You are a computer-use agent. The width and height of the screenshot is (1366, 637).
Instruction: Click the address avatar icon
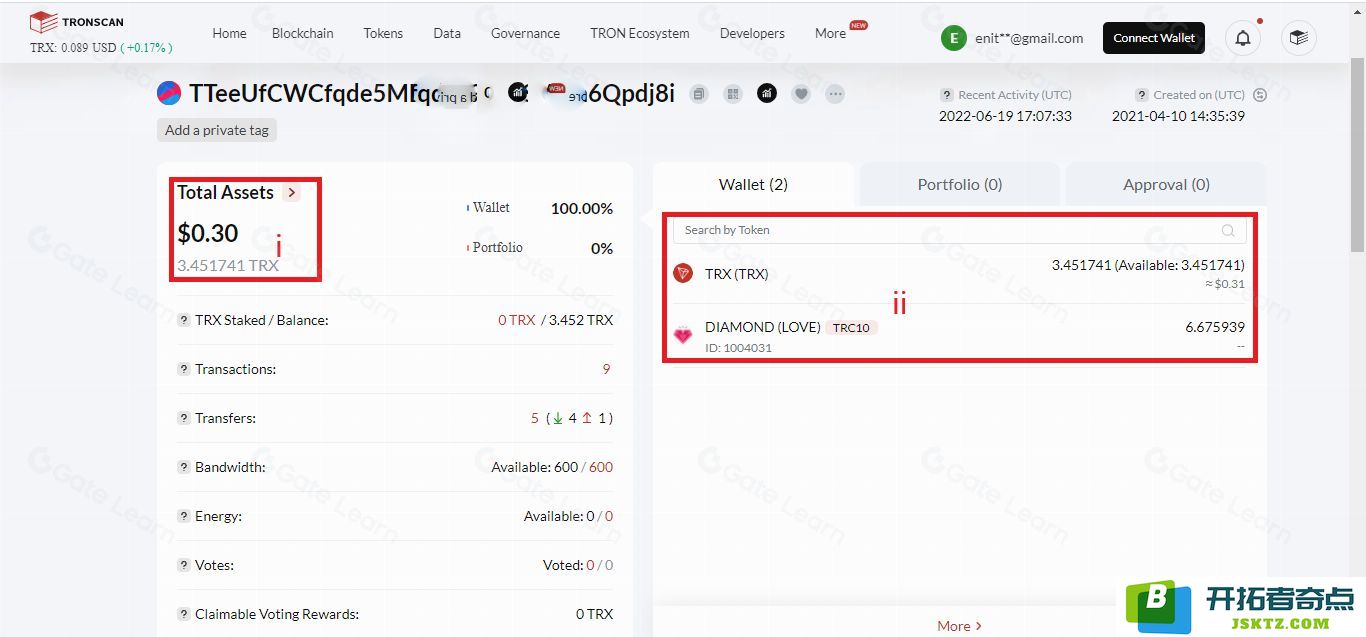click(x=169, y=94)
